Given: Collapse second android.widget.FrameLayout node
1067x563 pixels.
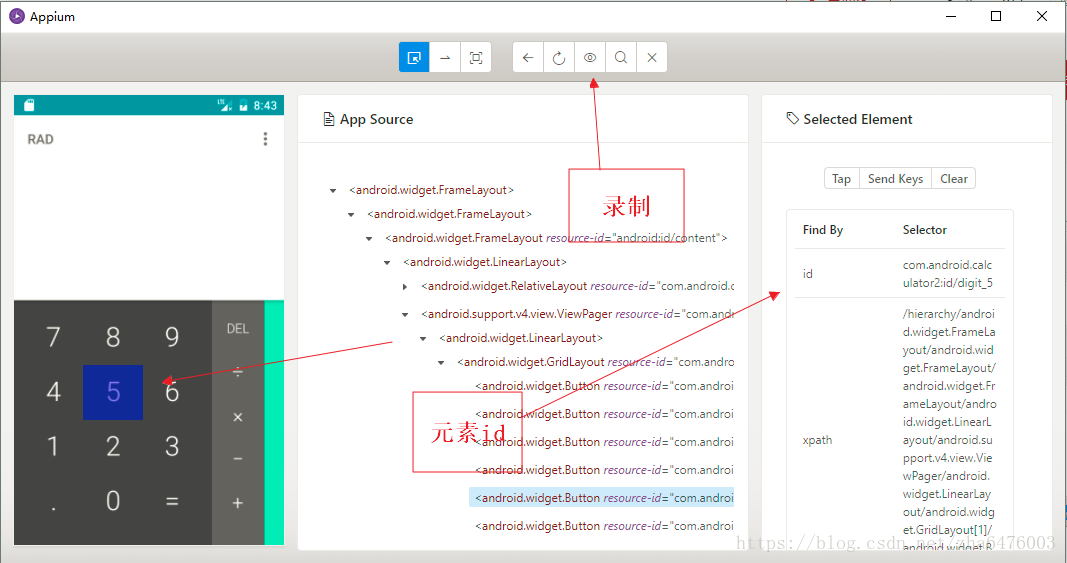Looking at the screenshot, I should [x=351, y=214].
